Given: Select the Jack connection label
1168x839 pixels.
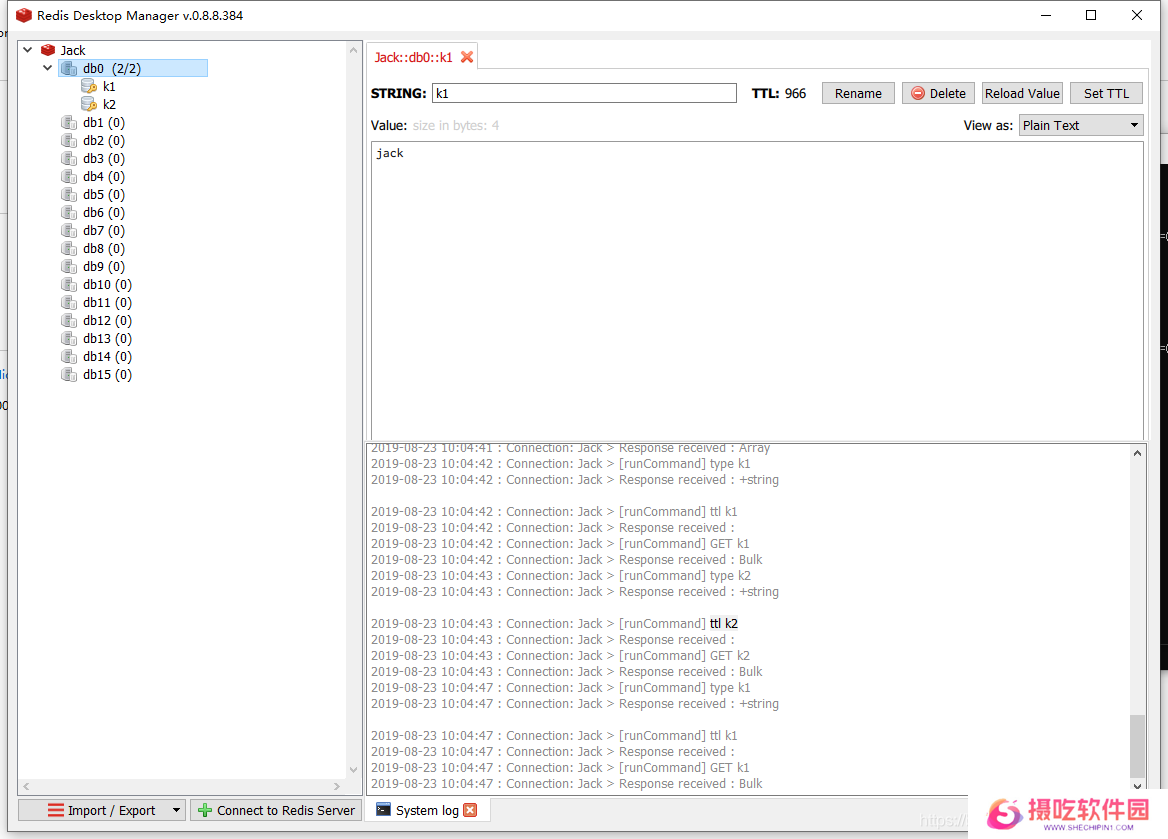Looking at the screenshot, I should [73, 50].
